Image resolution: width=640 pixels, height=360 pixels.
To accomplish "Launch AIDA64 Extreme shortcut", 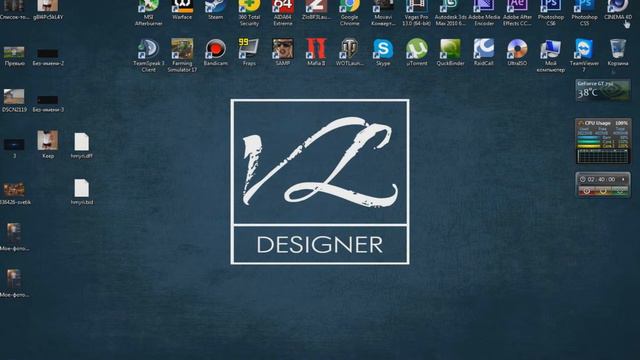I will pos(283,13).
